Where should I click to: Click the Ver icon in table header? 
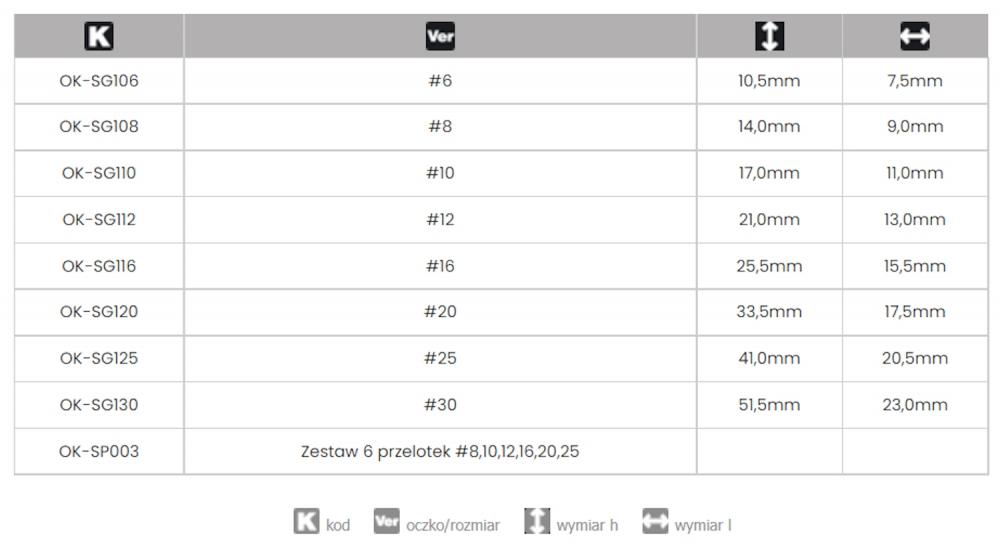click(x=440, y=36)
